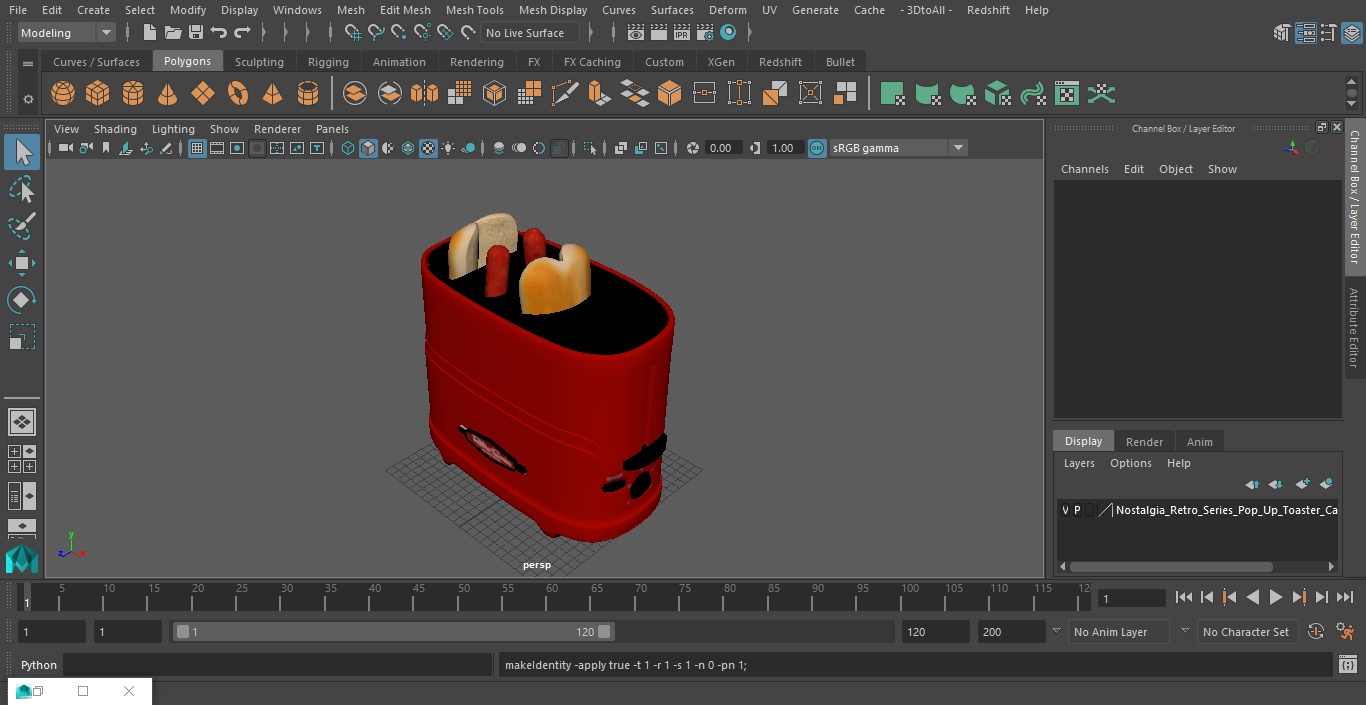Go to end of playback range
The image size is (1366, 705).
1345,597
